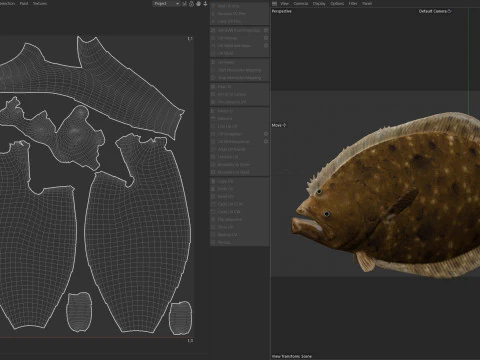Click the Start Interactive Mapping icon

coord(213,70)
